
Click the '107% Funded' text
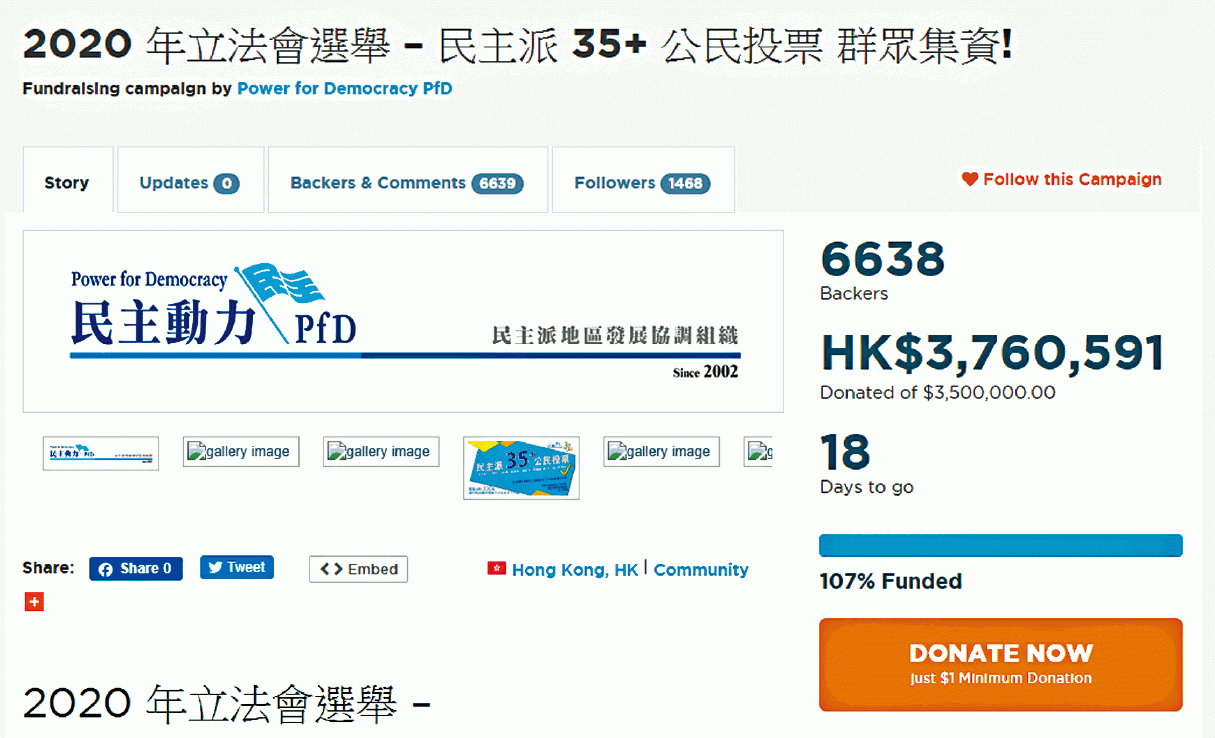(891, 581)
